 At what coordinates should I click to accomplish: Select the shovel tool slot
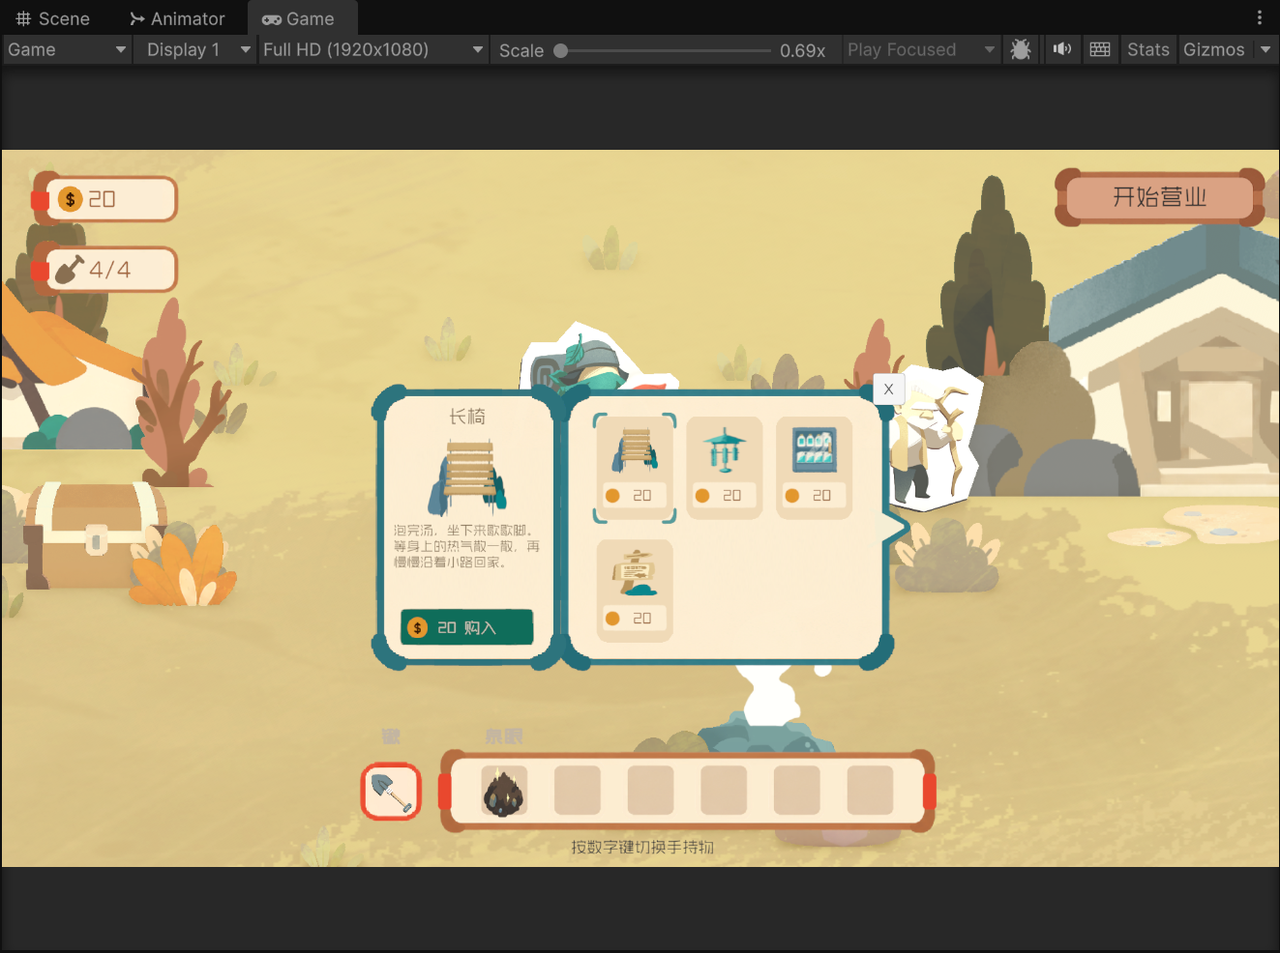(391, 792)
